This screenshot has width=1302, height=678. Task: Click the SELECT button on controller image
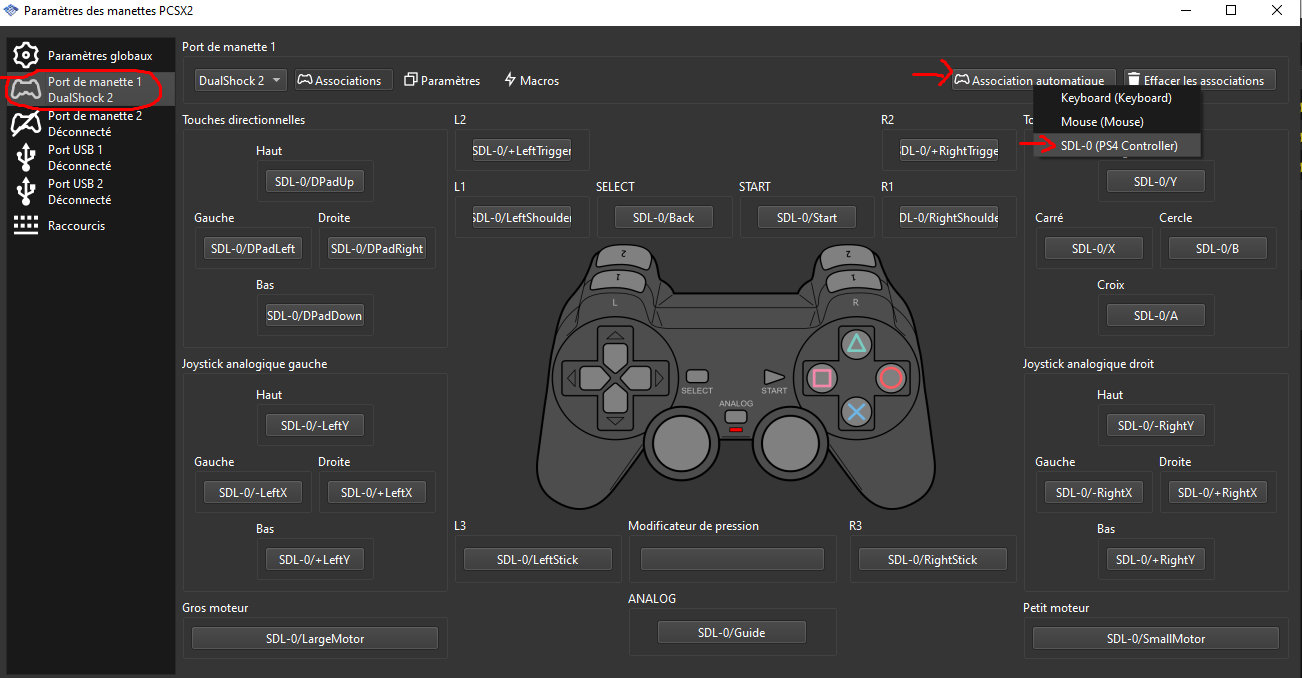click(x=697, y=376)
